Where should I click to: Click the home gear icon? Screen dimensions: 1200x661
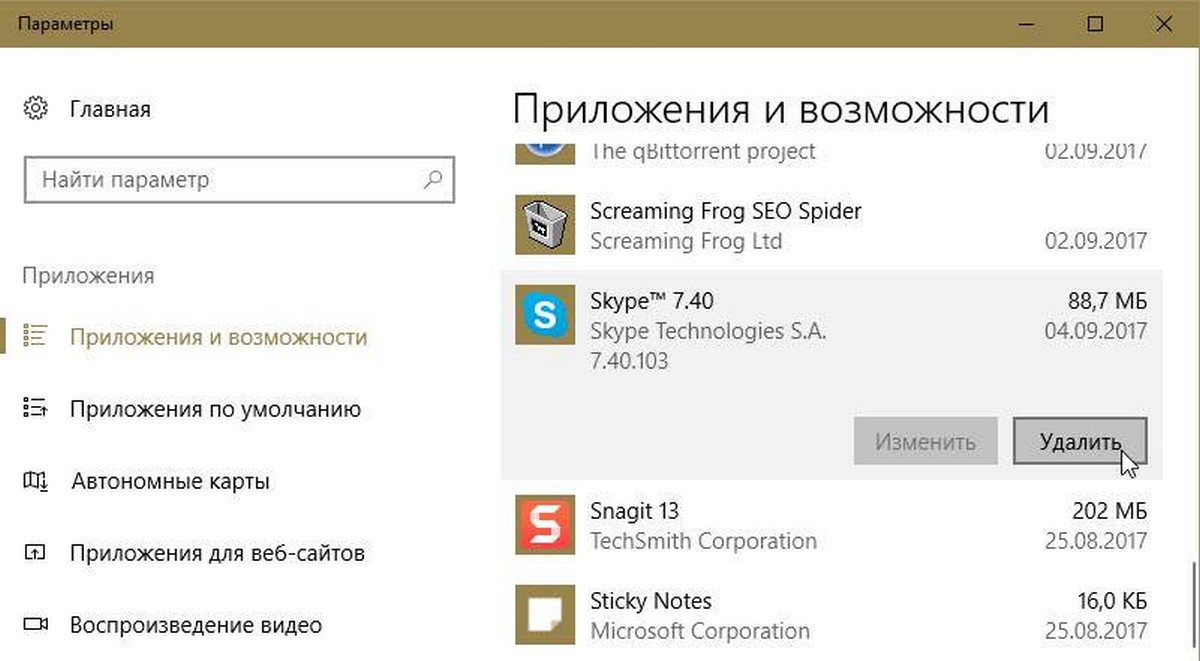(x=35, y=108)
